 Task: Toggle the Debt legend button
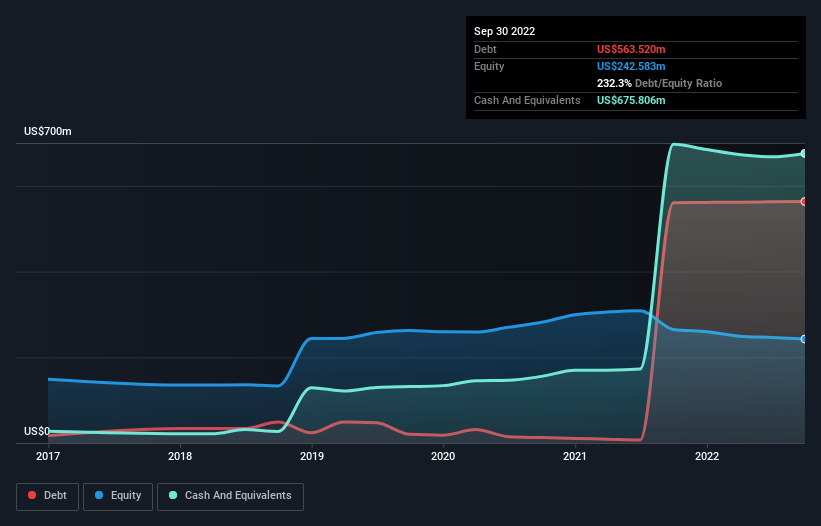click(x=47, y=496)
